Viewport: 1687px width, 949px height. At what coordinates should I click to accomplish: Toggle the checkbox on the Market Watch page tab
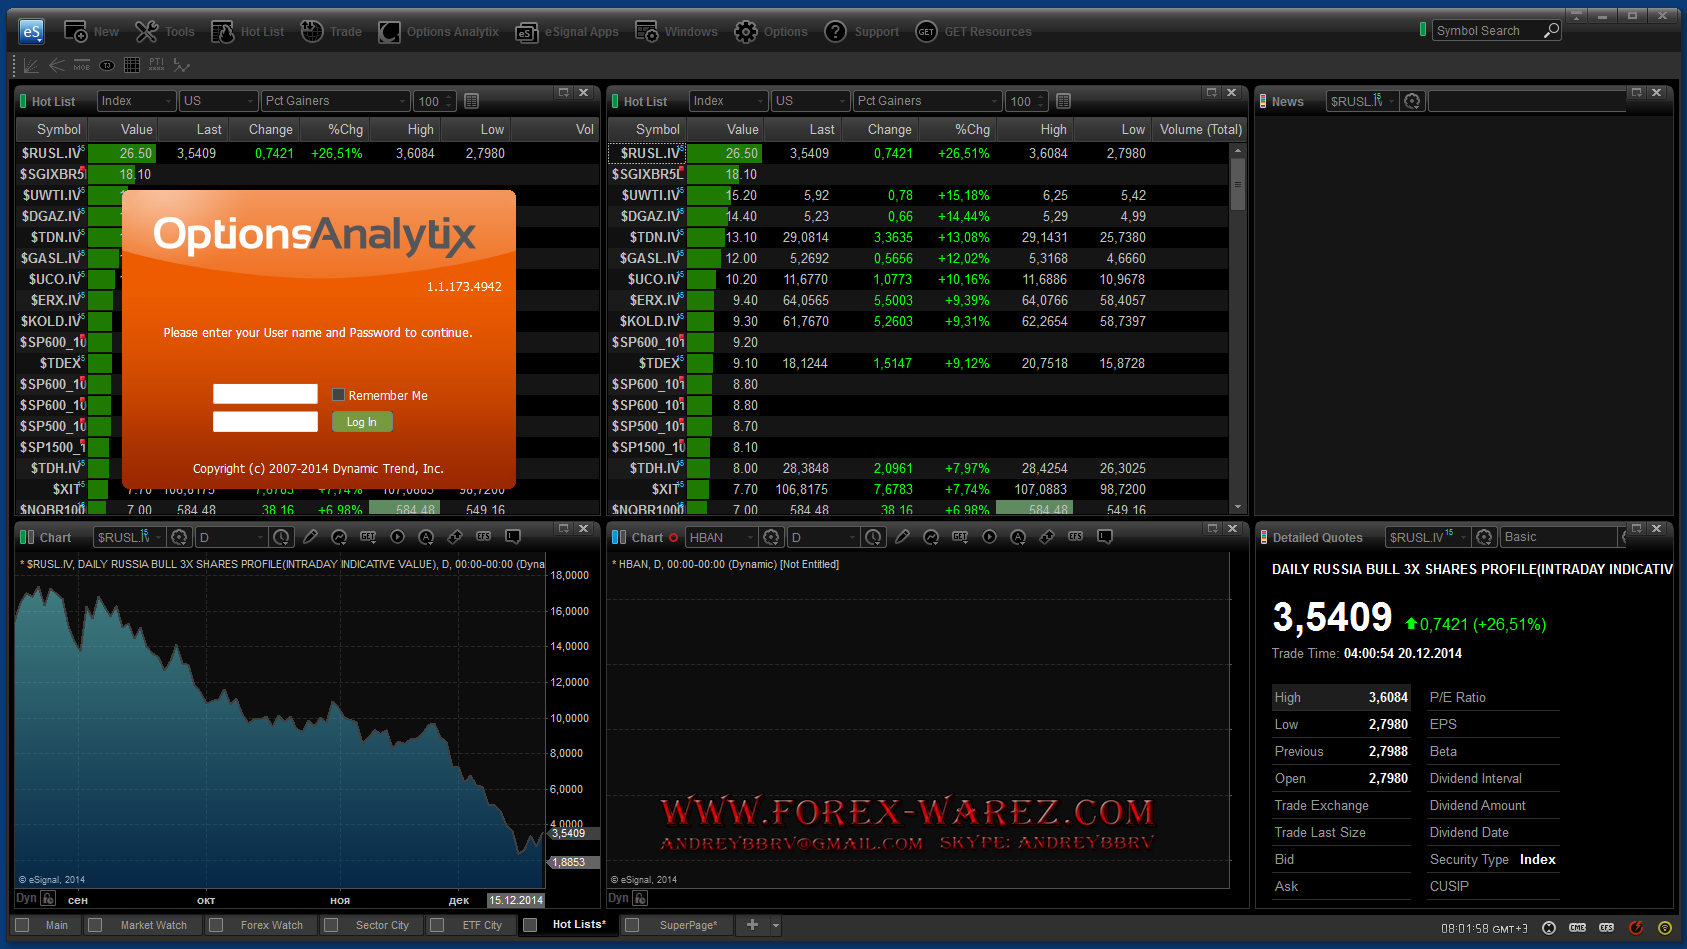96,925
